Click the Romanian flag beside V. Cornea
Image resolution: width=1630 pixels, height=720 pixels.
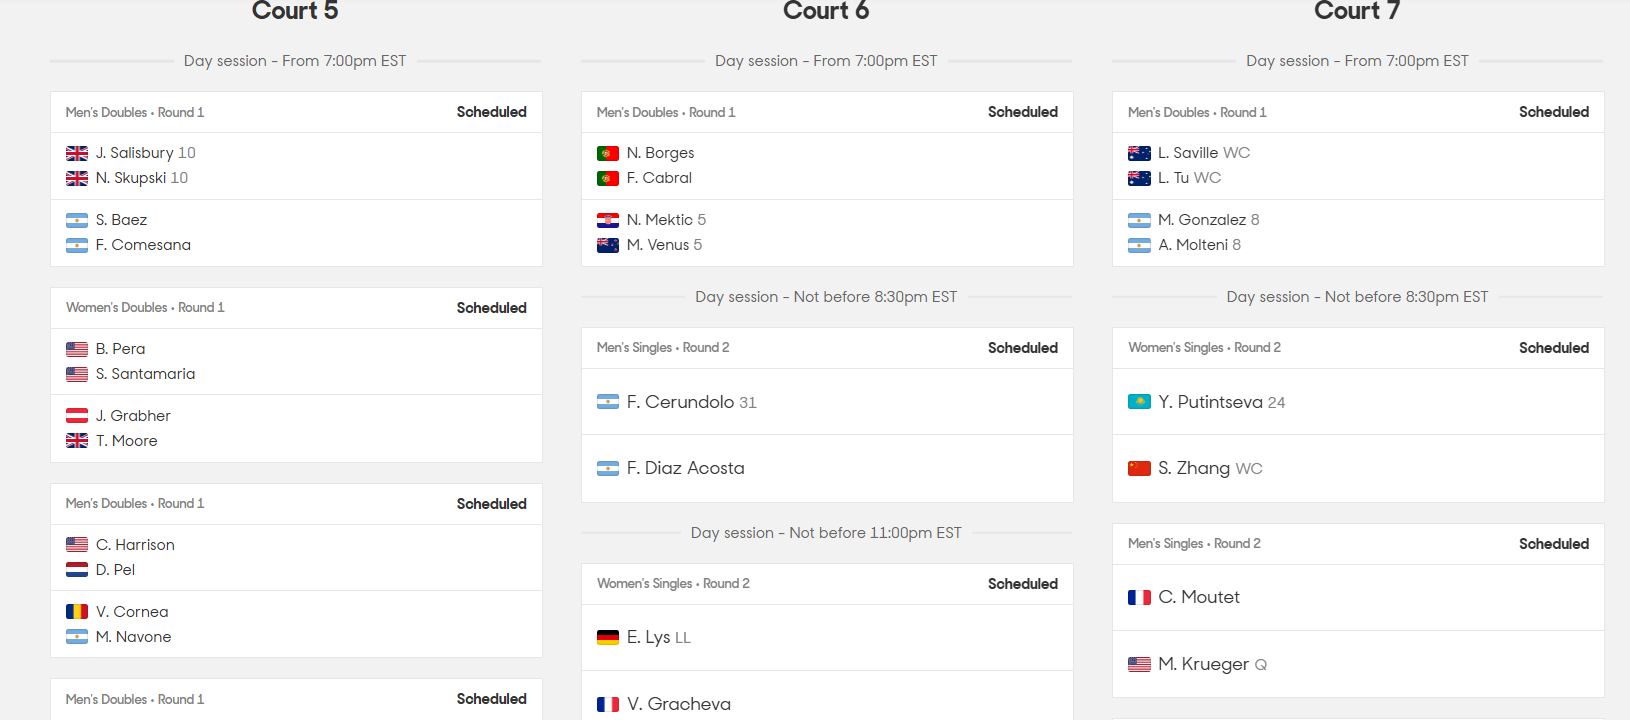77,612
